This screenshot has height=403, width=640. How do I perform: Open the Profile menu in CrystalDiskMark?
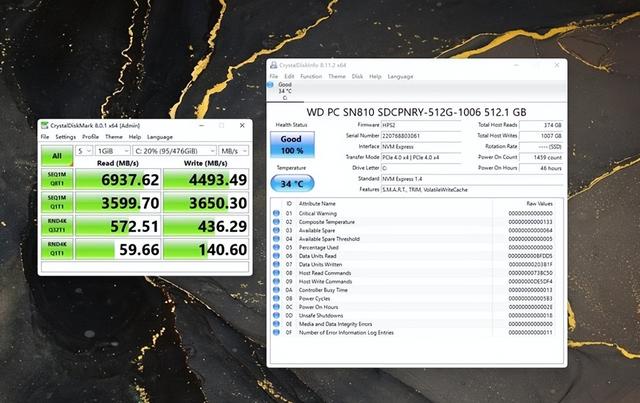[90, 137]
